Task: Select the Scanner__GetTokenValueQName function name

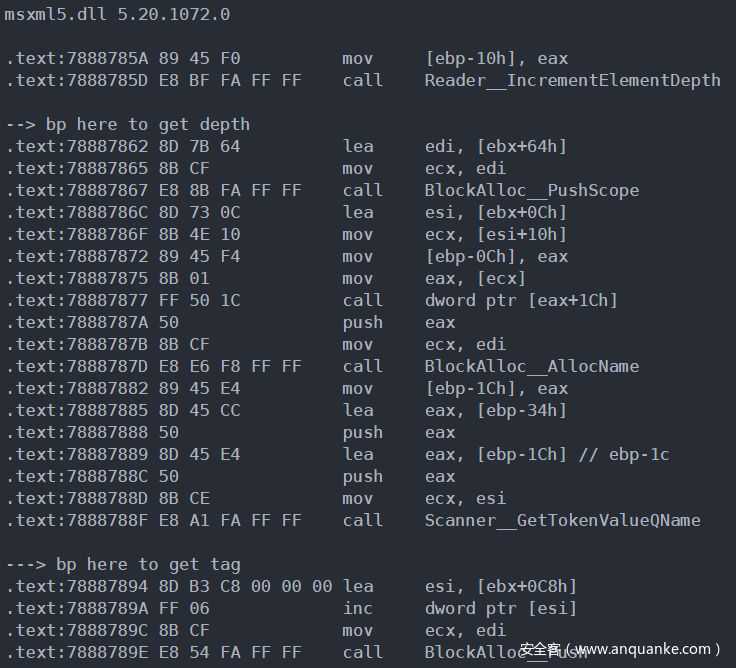Action: click(562, 520)
